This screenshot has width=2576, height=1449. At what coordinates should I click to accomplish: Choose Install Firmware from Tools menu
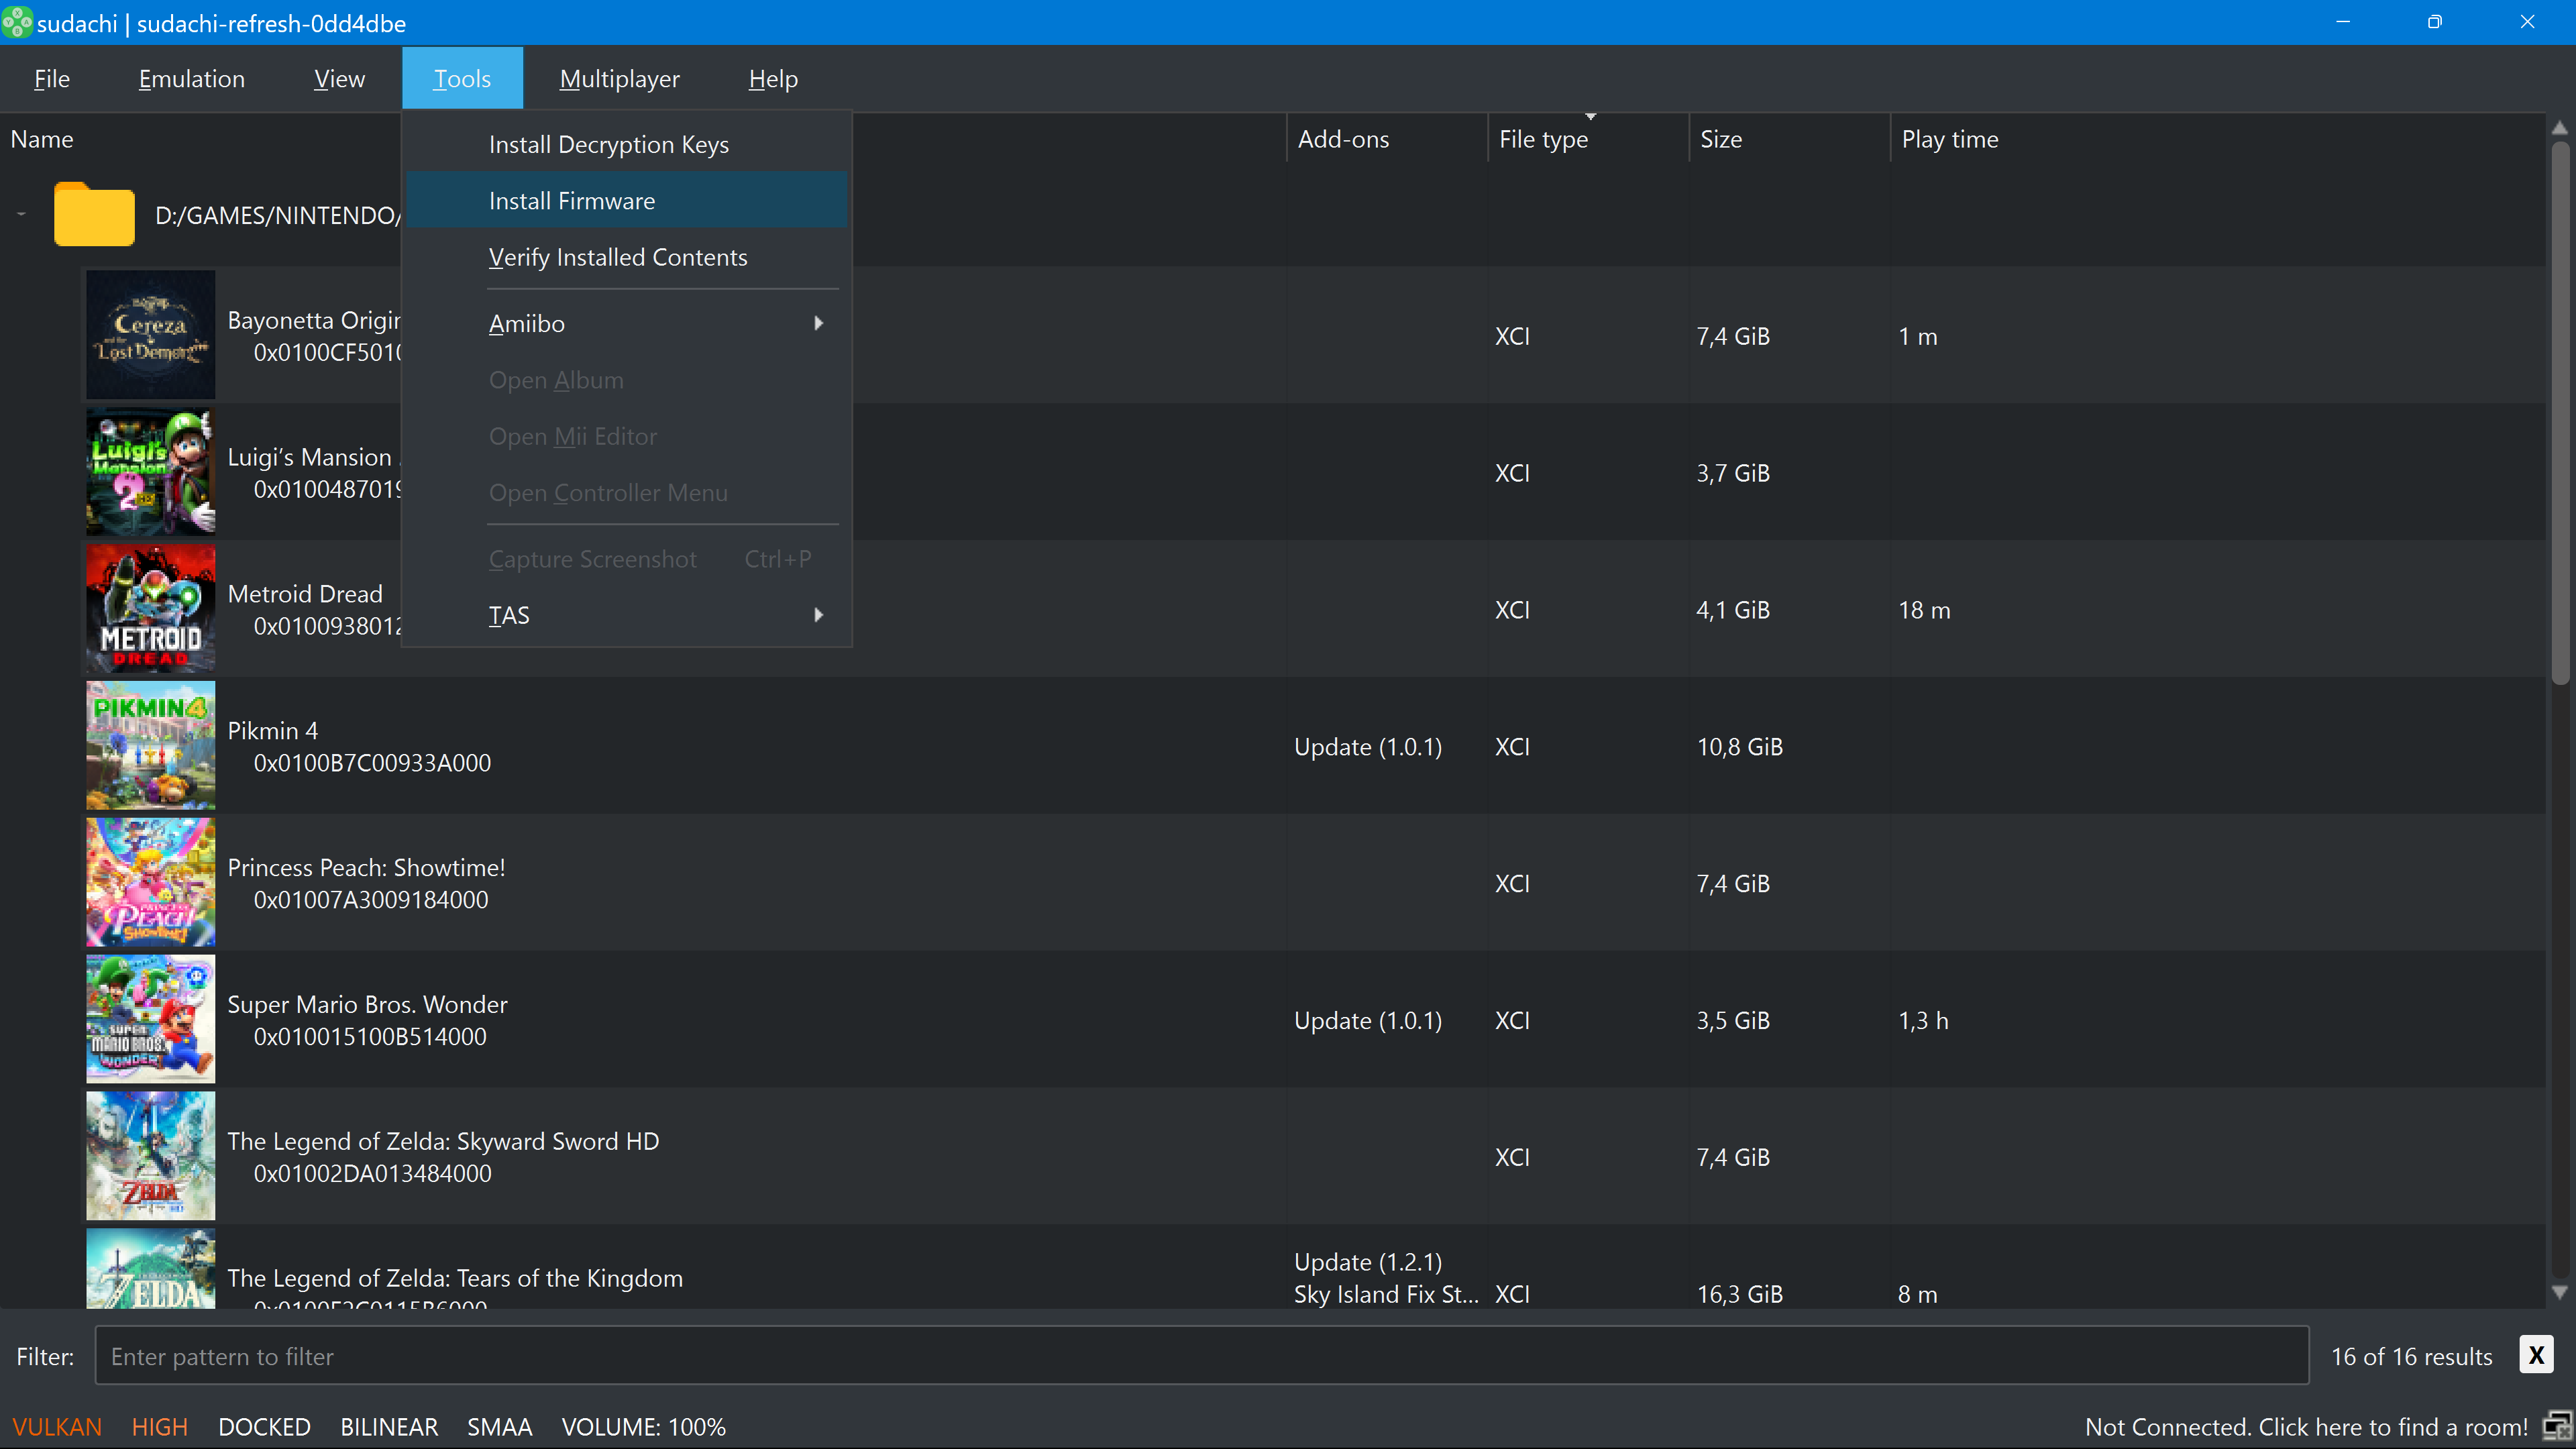click(572, 201)
